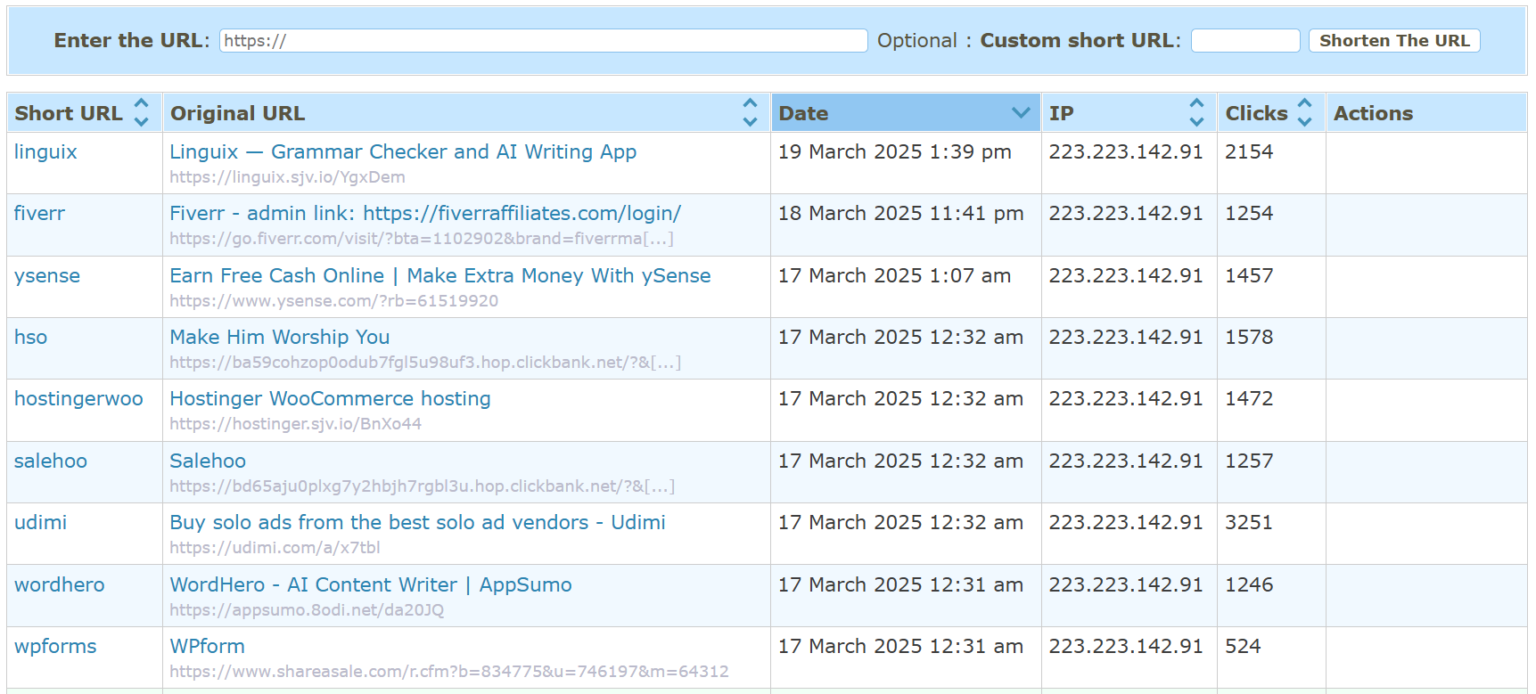Focus the Custom short URL input box
1536x694 pixels.
(1245, 40)
